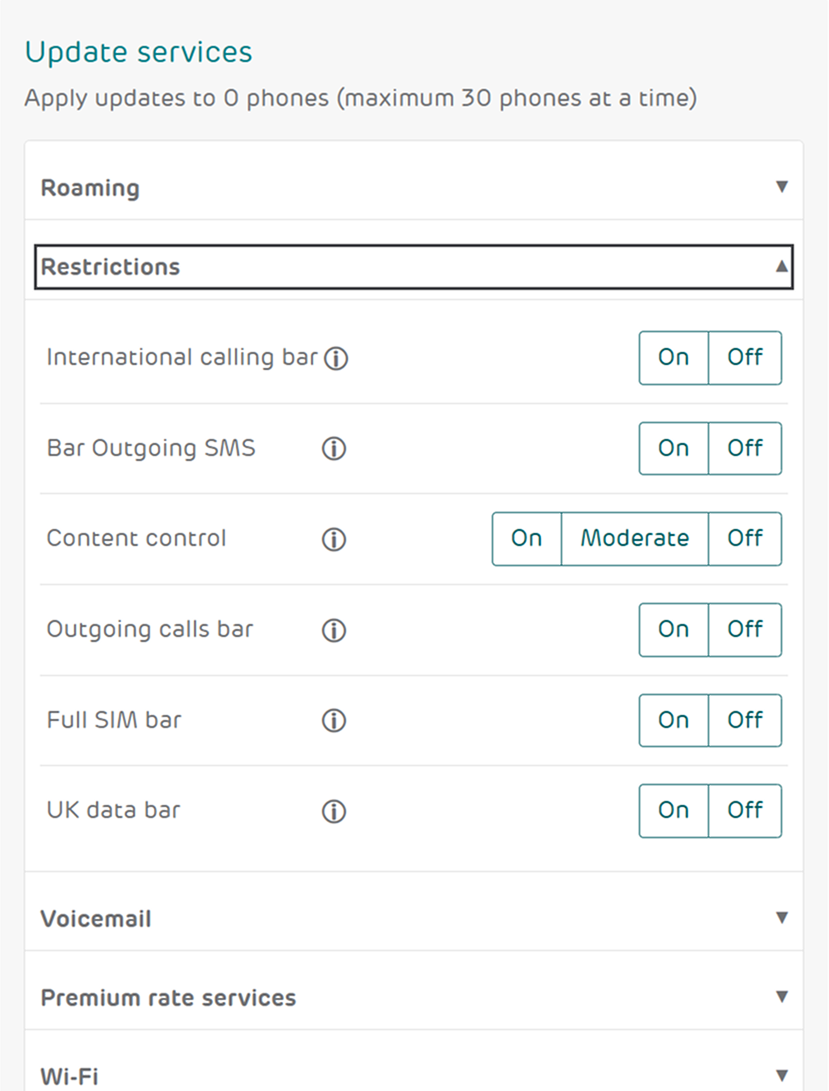829x1091 pixels.
Task: Click the Roaming section chevron icon
Action: point(782,185)
